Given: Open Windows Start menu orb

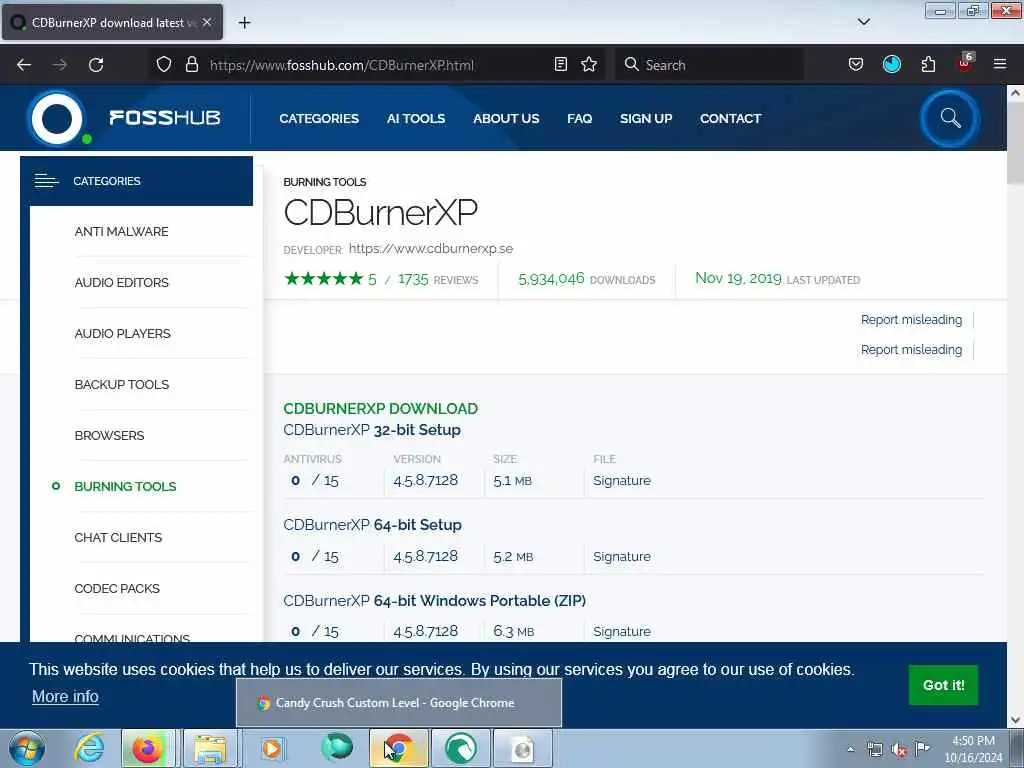Looking at the screenshot, I should coord(27,748).
